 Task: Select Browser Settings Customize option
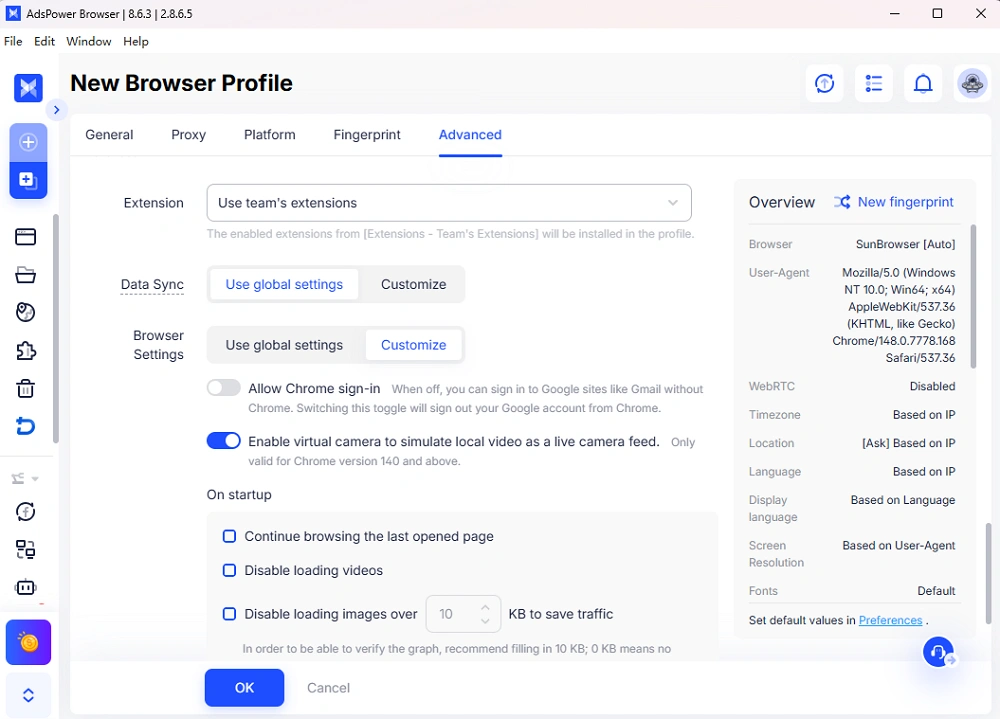pyautogui.click(x=413, y=345)
